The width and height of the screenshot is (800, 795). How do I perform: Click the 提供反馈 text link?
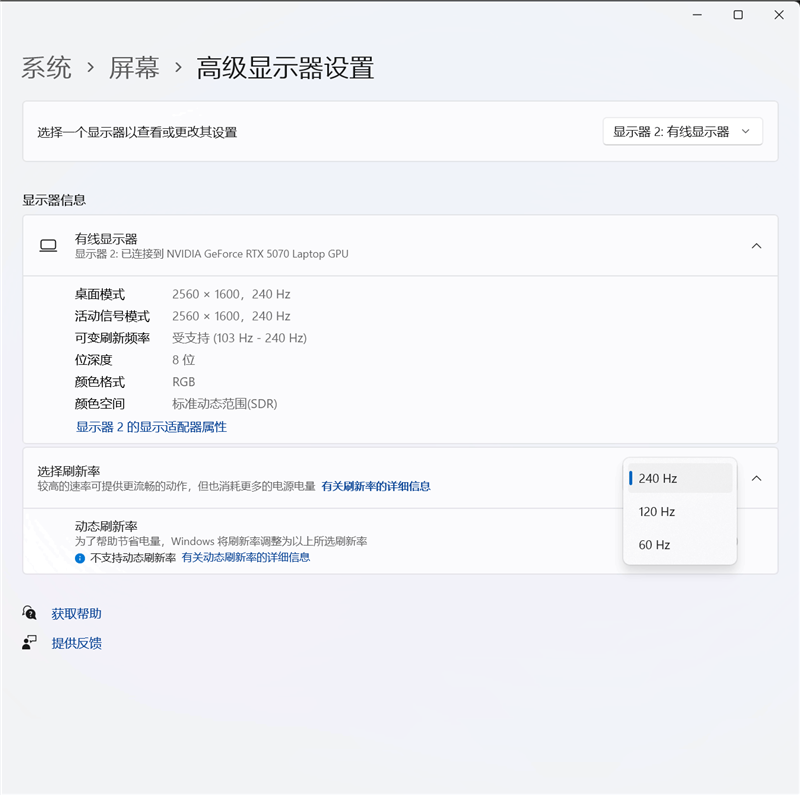(x=78, y=643)
